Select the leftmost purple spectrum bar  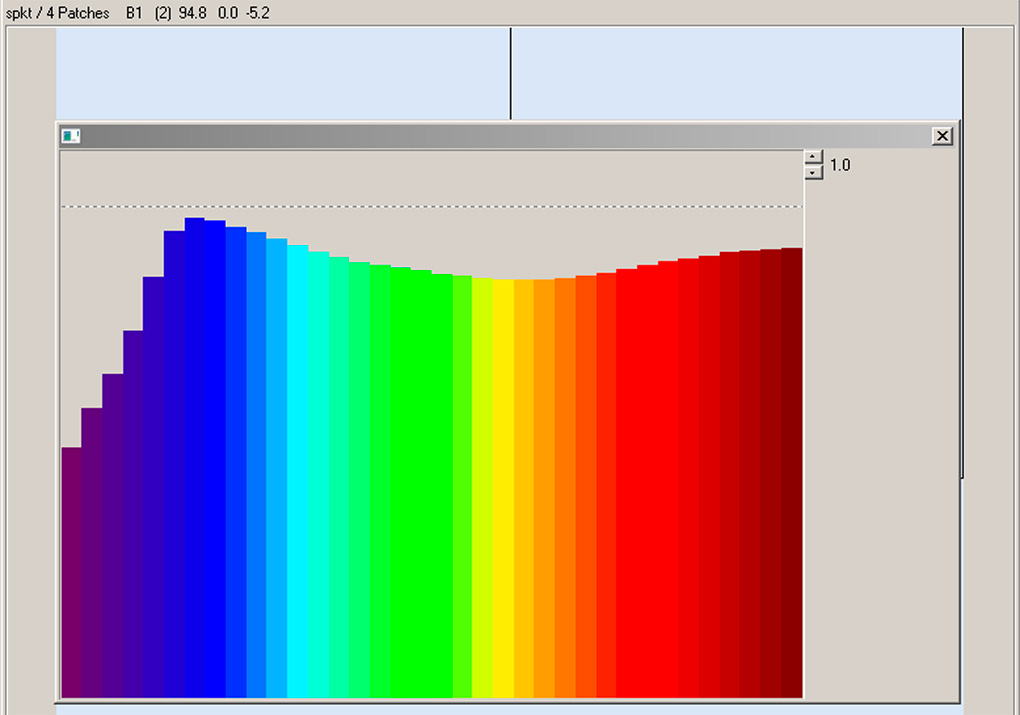(x=71, y=573)
